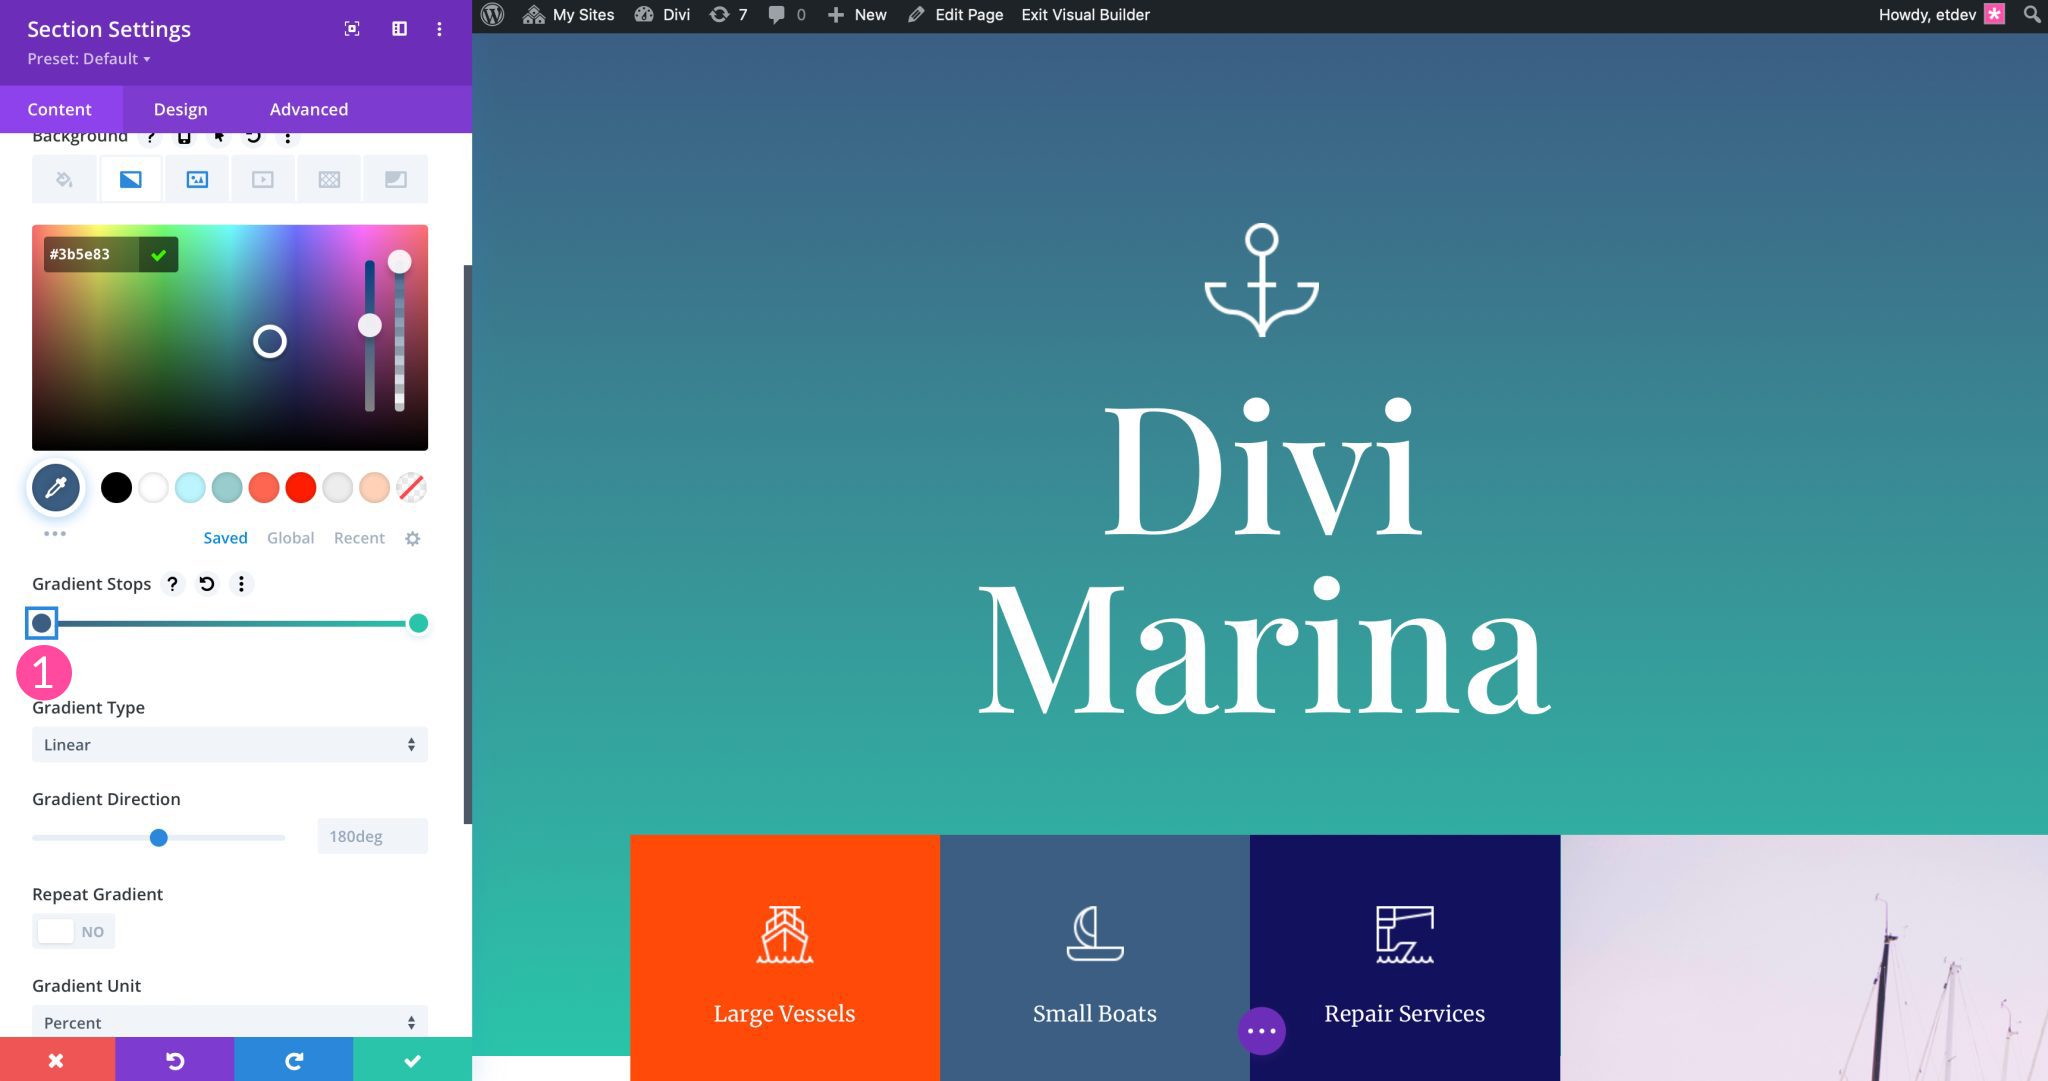The width and height of the screenshot is (2048, 1081).
Task: Open the video background options icon
Action: pos(263,179)
